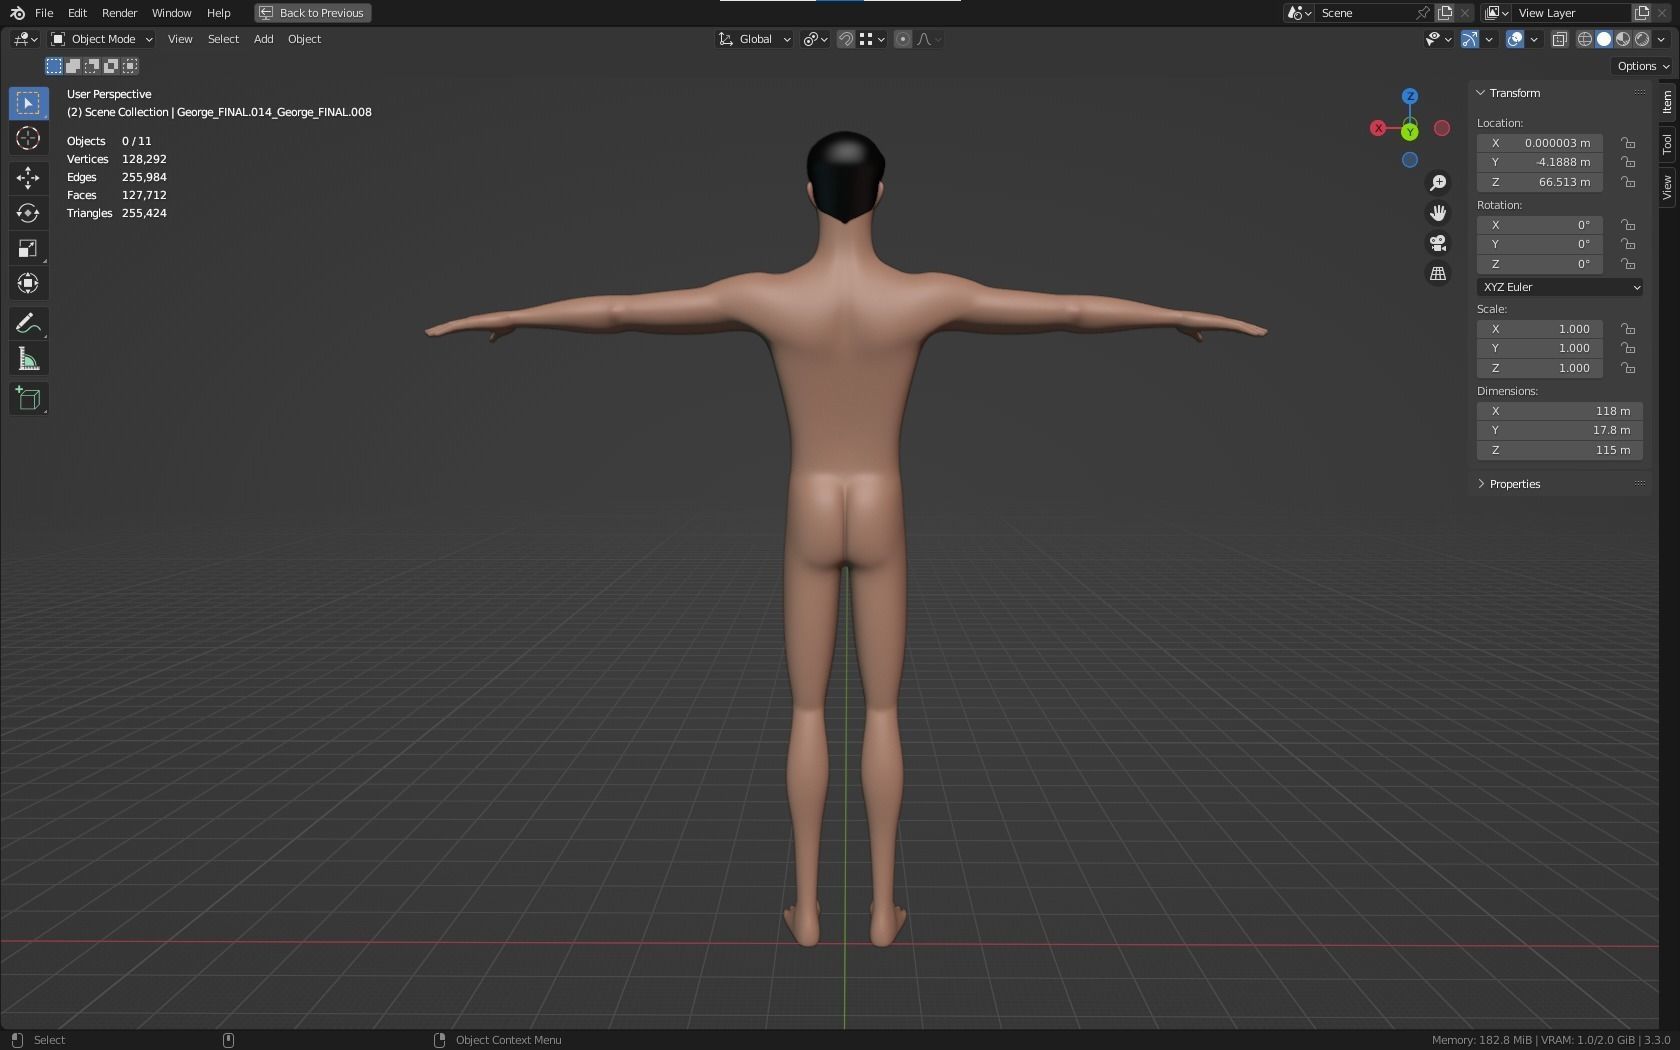Select the Annotate pencil tool
This screenshot has height=1050, width=1680.
point(28,323)
